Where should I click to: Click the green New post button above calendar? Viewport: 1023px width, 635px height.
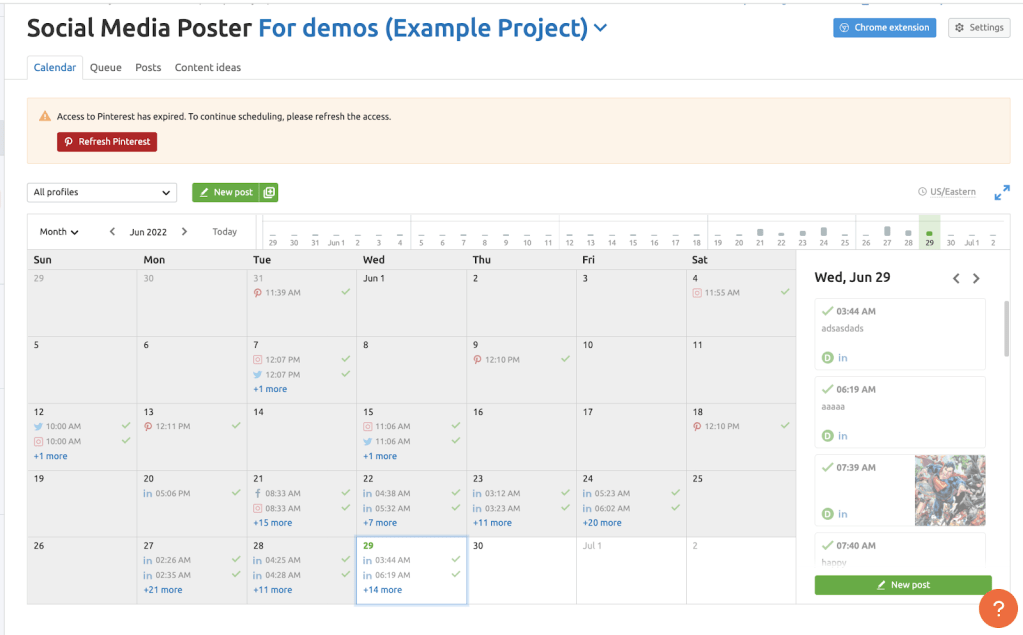(x=226, y=192)
